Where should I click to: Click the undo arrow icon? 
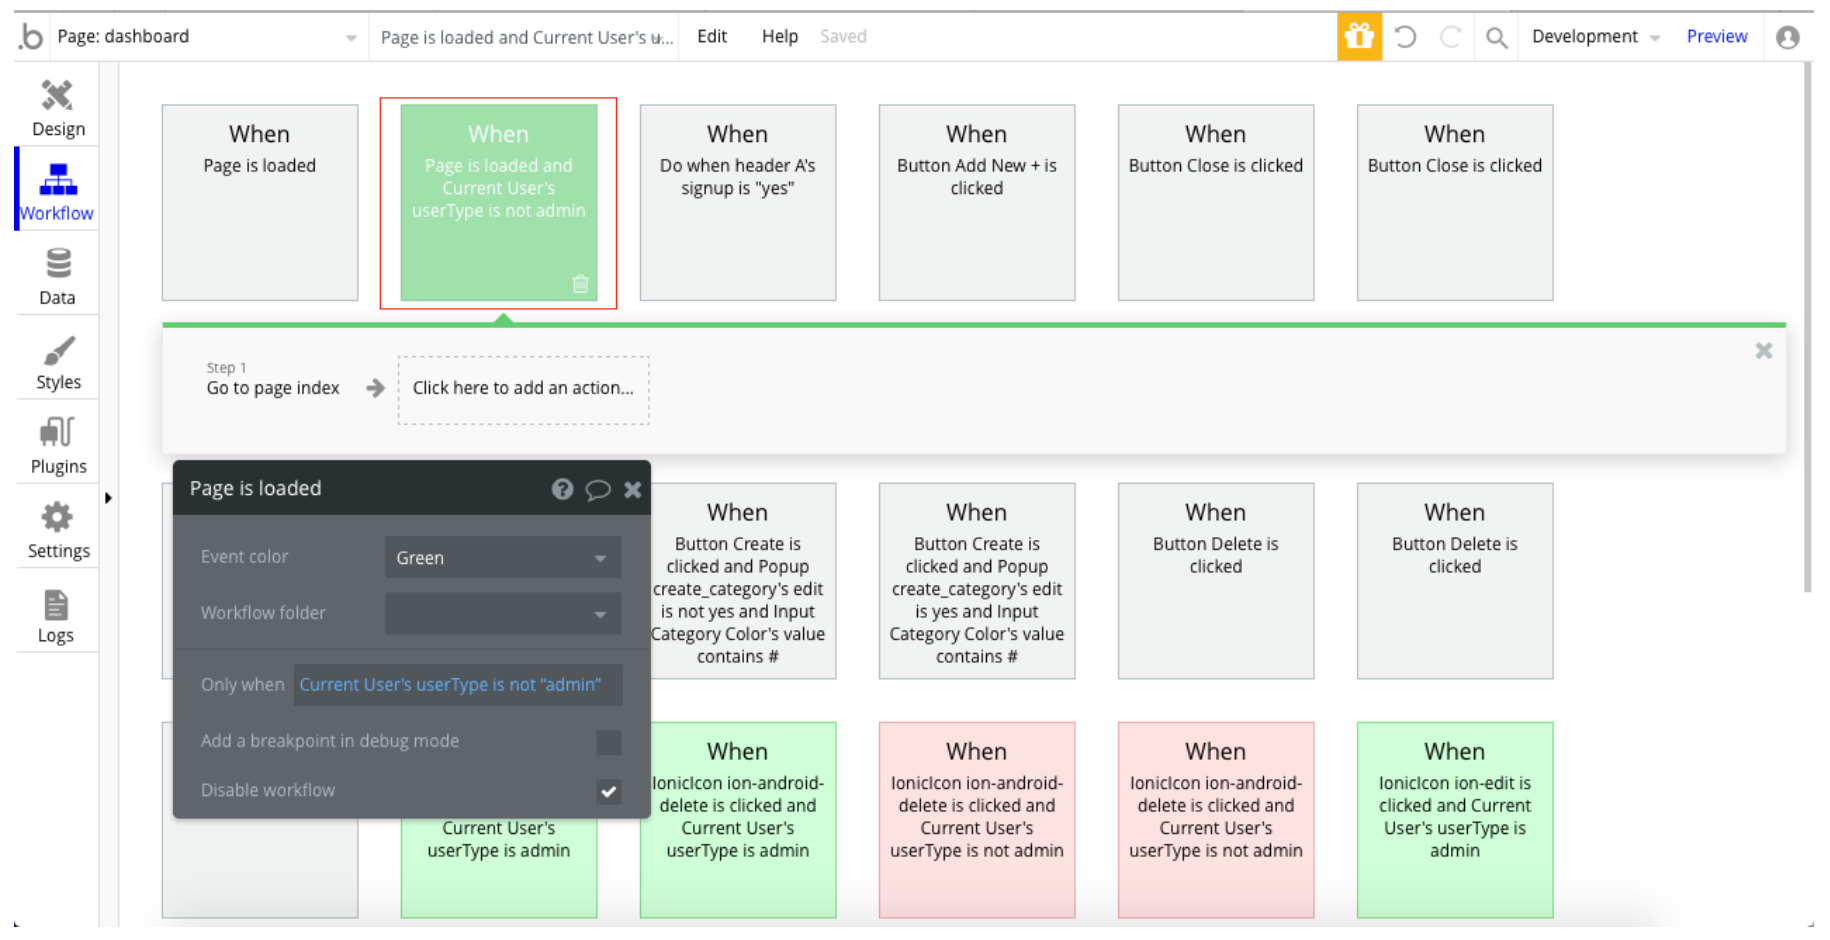pyautogui.click(x=1405, y=37)
